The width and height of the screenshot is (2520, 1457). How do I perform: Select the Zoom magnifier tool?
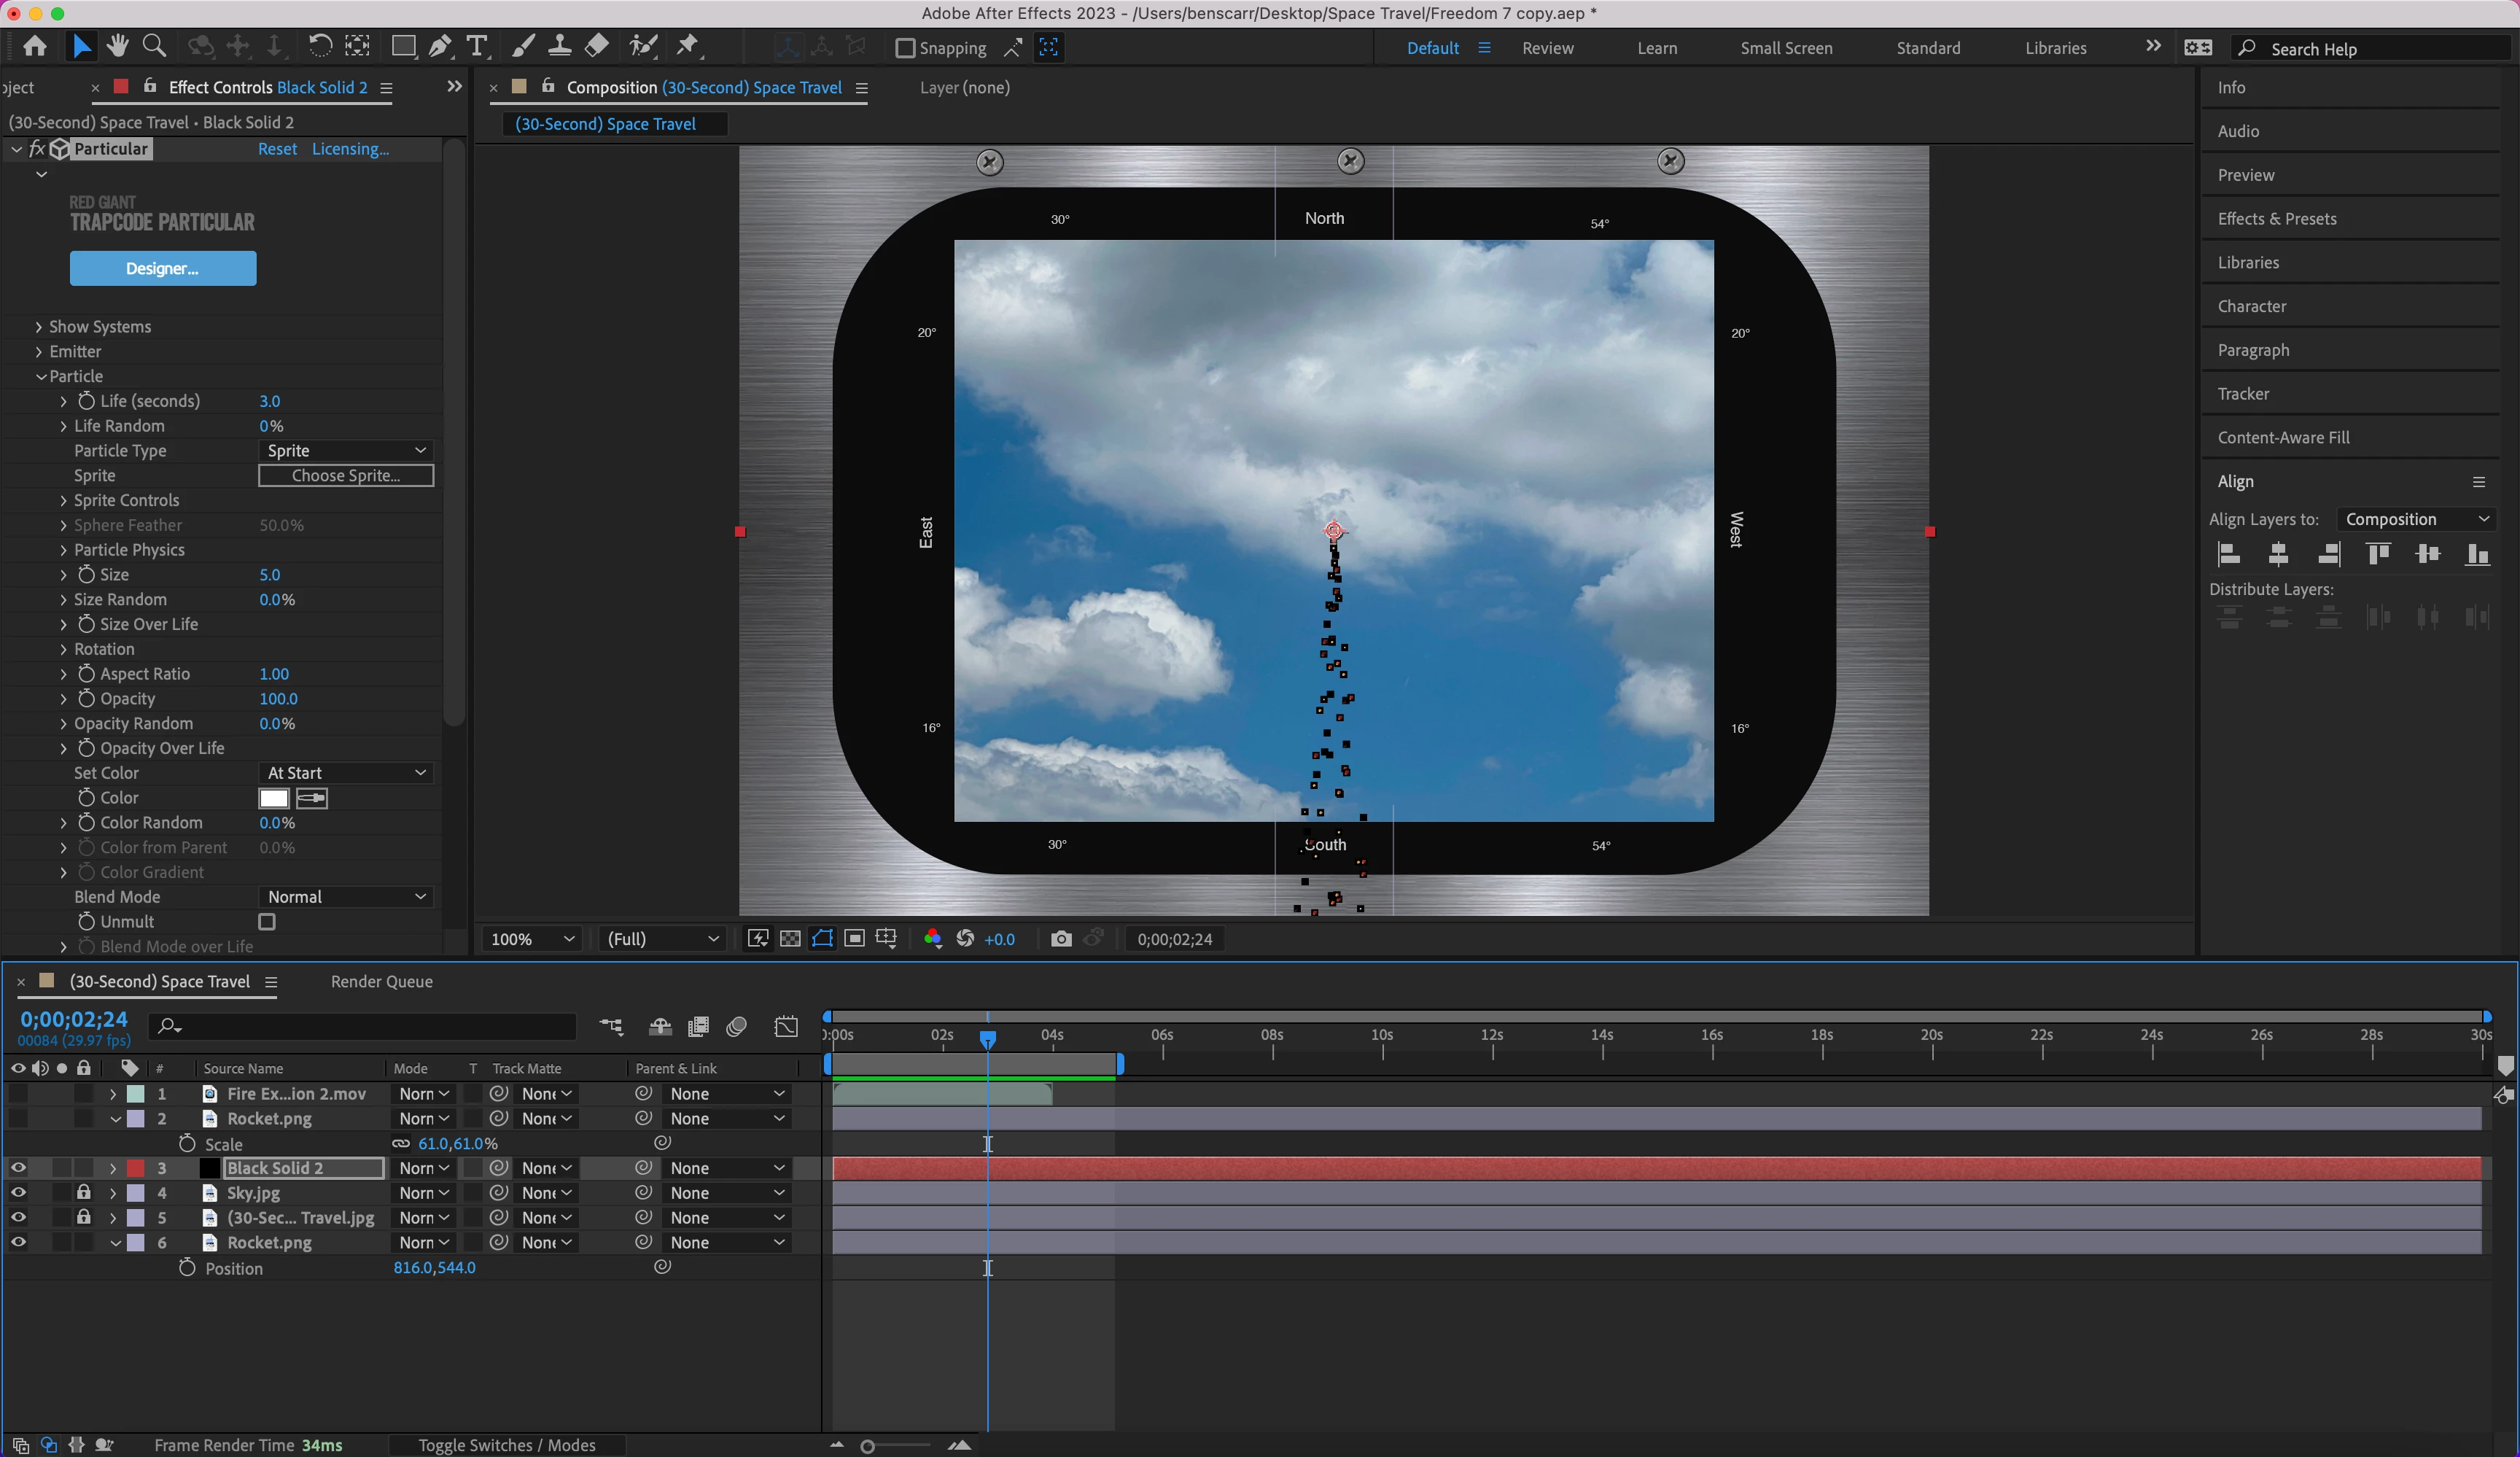click(x=154, y=46)
